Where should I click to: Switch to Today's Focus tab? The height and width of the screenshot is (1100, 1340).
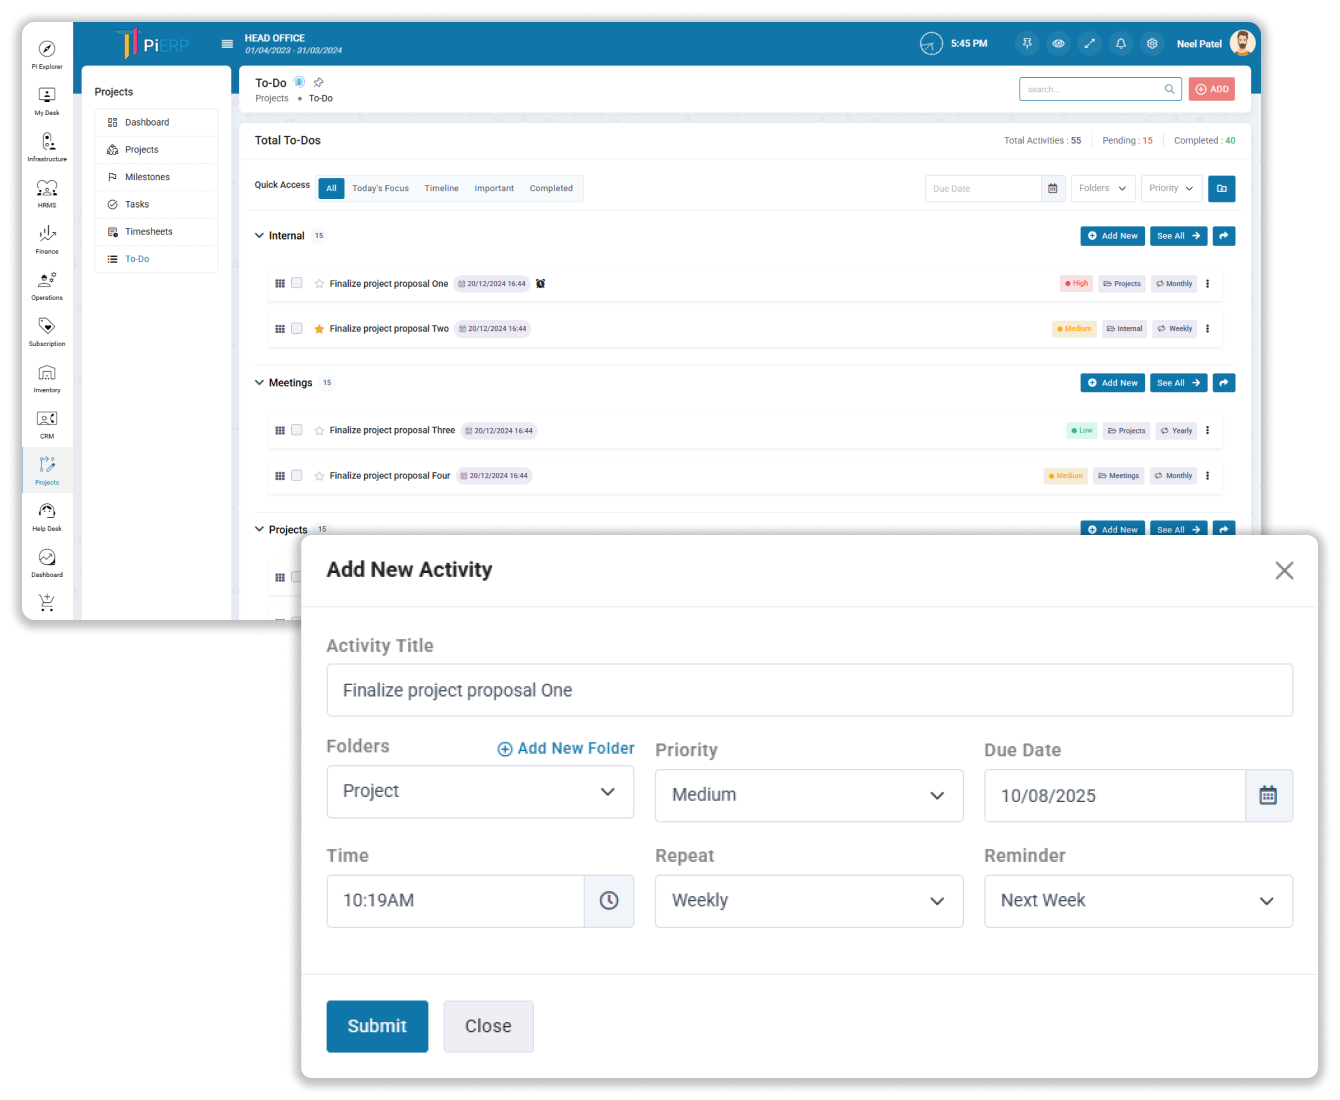coord(380,189)
